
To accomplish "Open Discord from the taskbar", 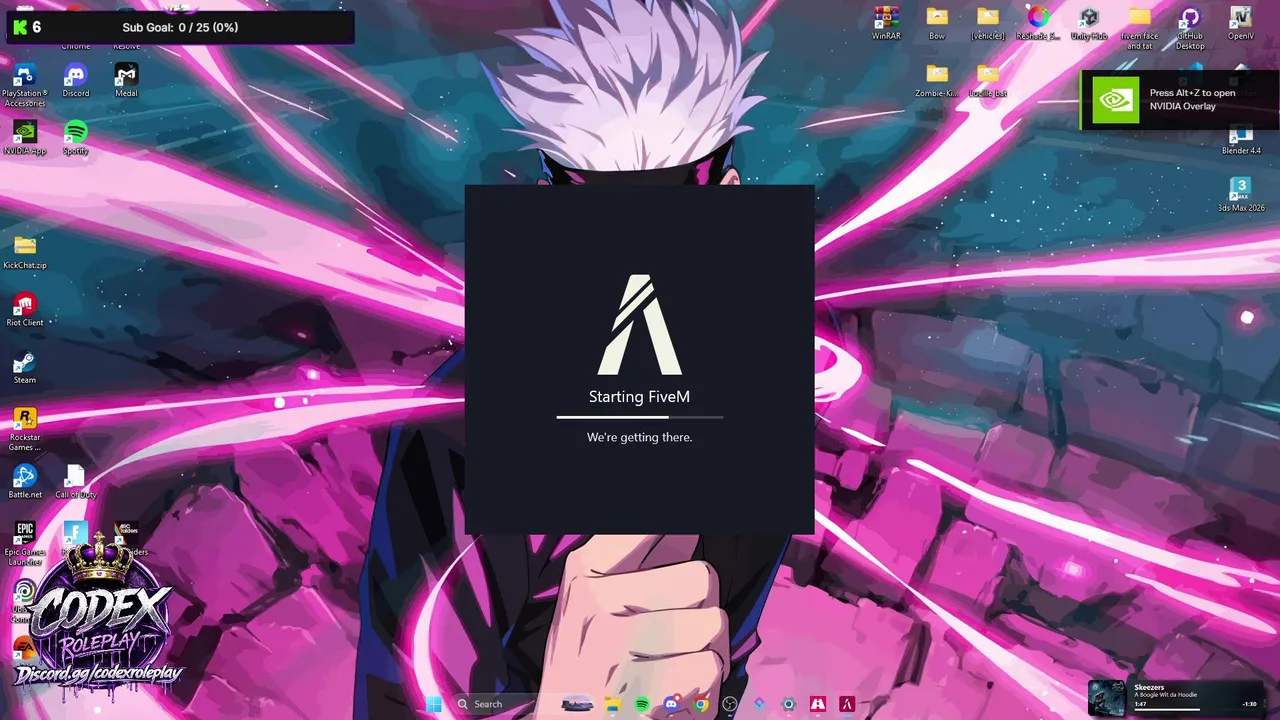I will point(671,704).
